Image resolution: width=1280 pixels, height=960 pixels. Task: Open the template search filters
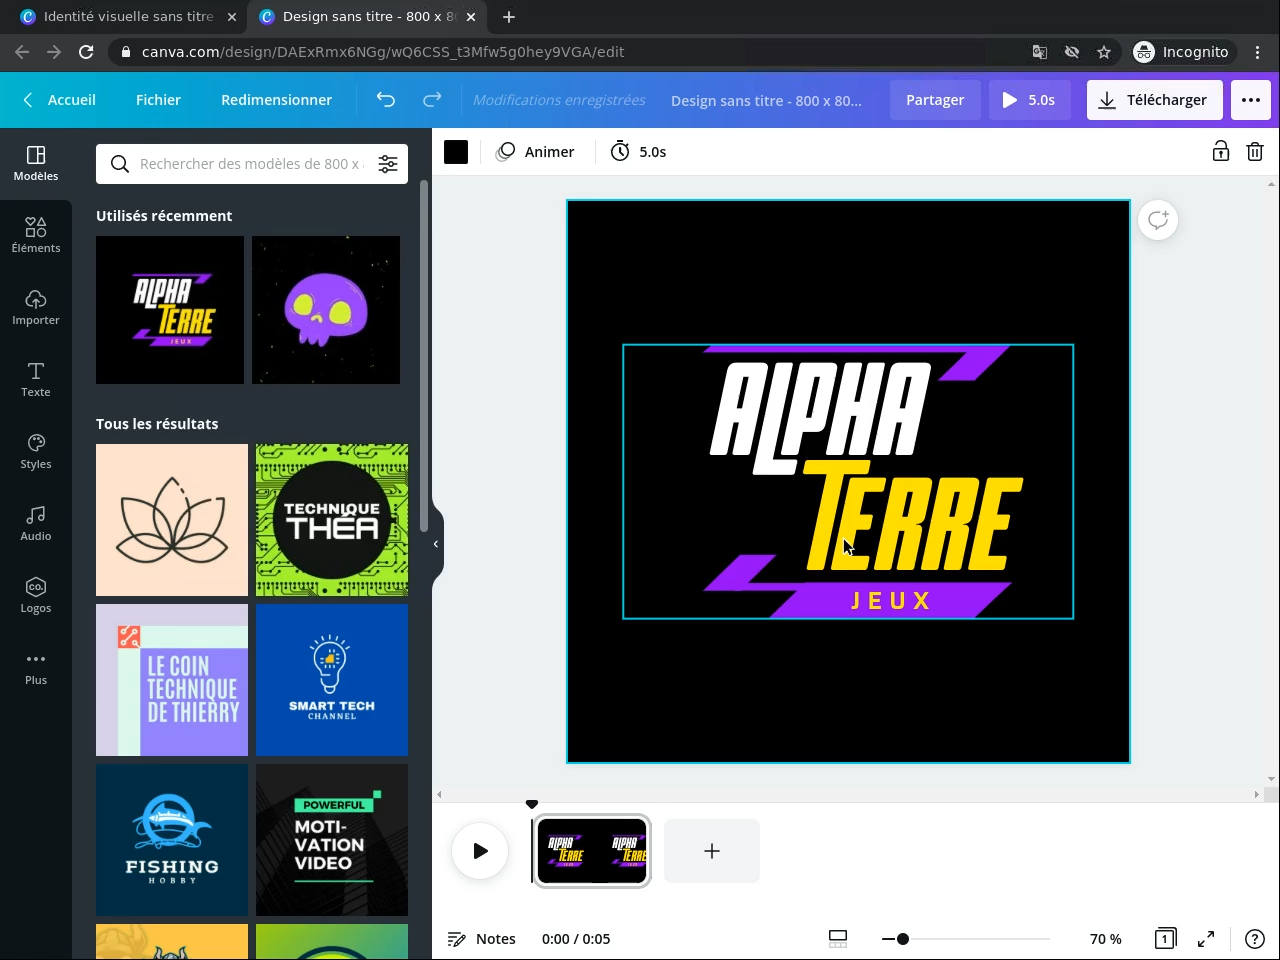coord(388,164)
